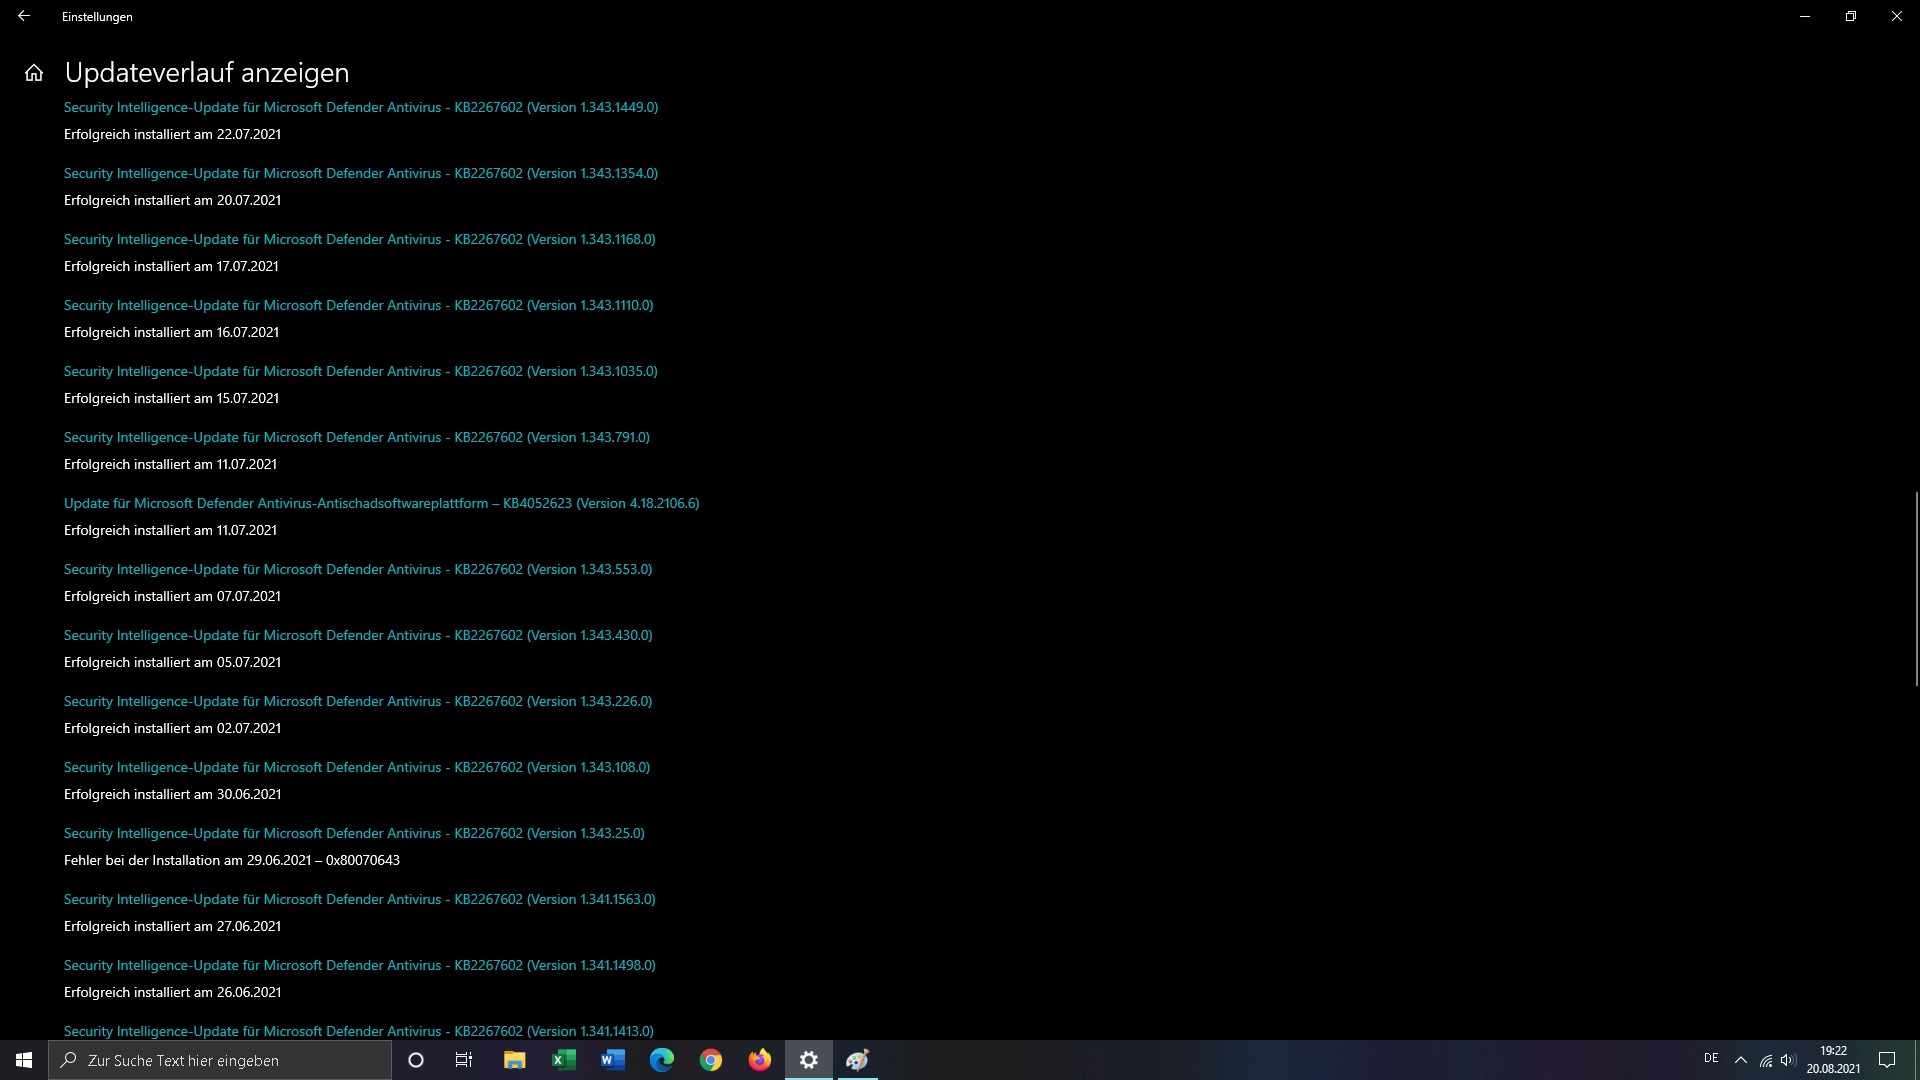Open the clock showing 19:22
1920x1080 pixels.
[x=1833, y=1060]
